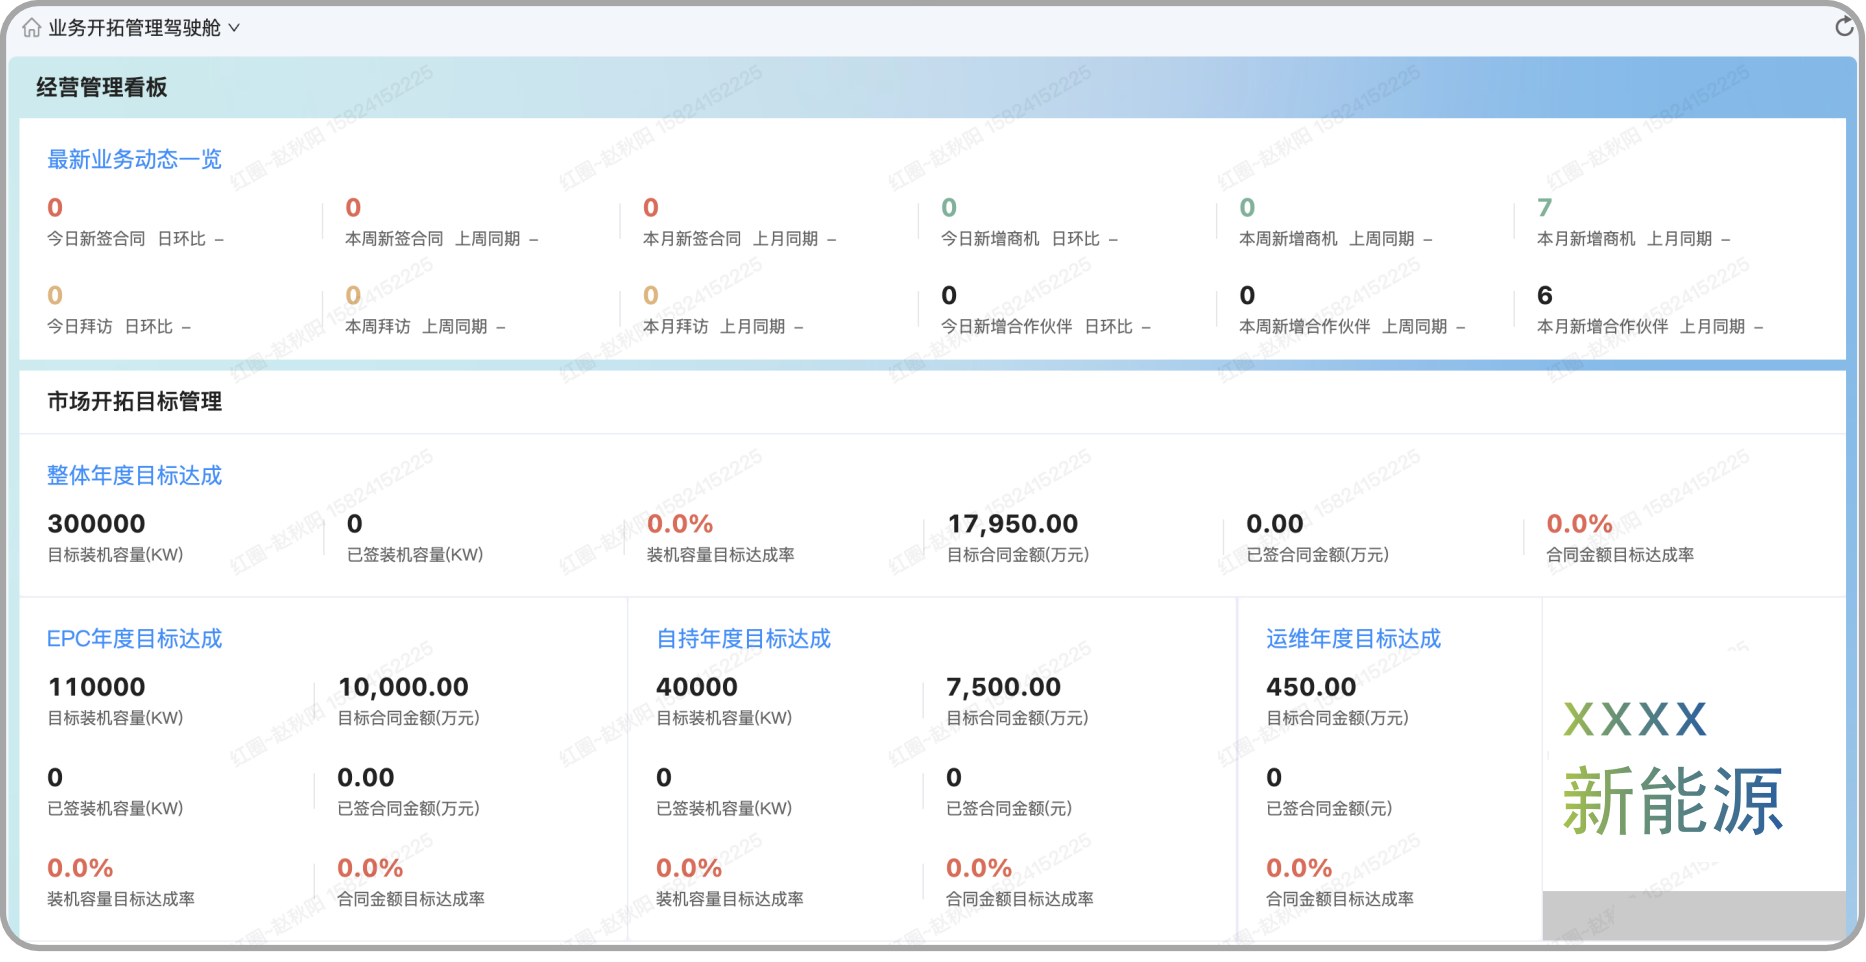Click the gray bar below the logo

pos(1693,915)
